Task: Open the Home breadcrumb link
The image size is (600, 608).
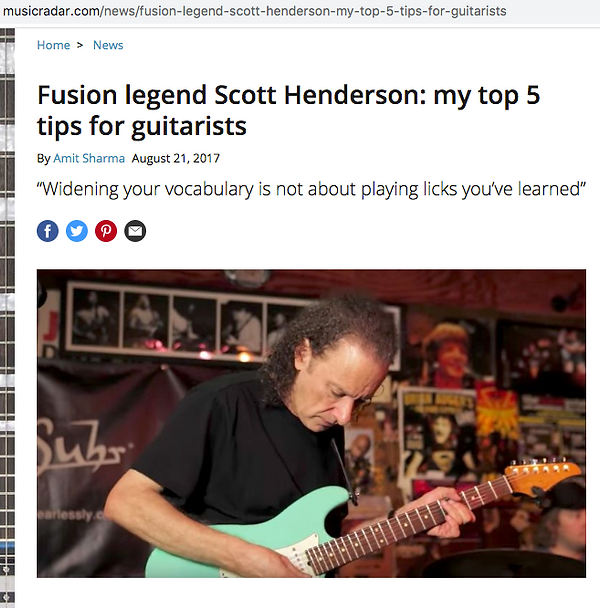Action: pyautogui.click(x=54, y=45)
